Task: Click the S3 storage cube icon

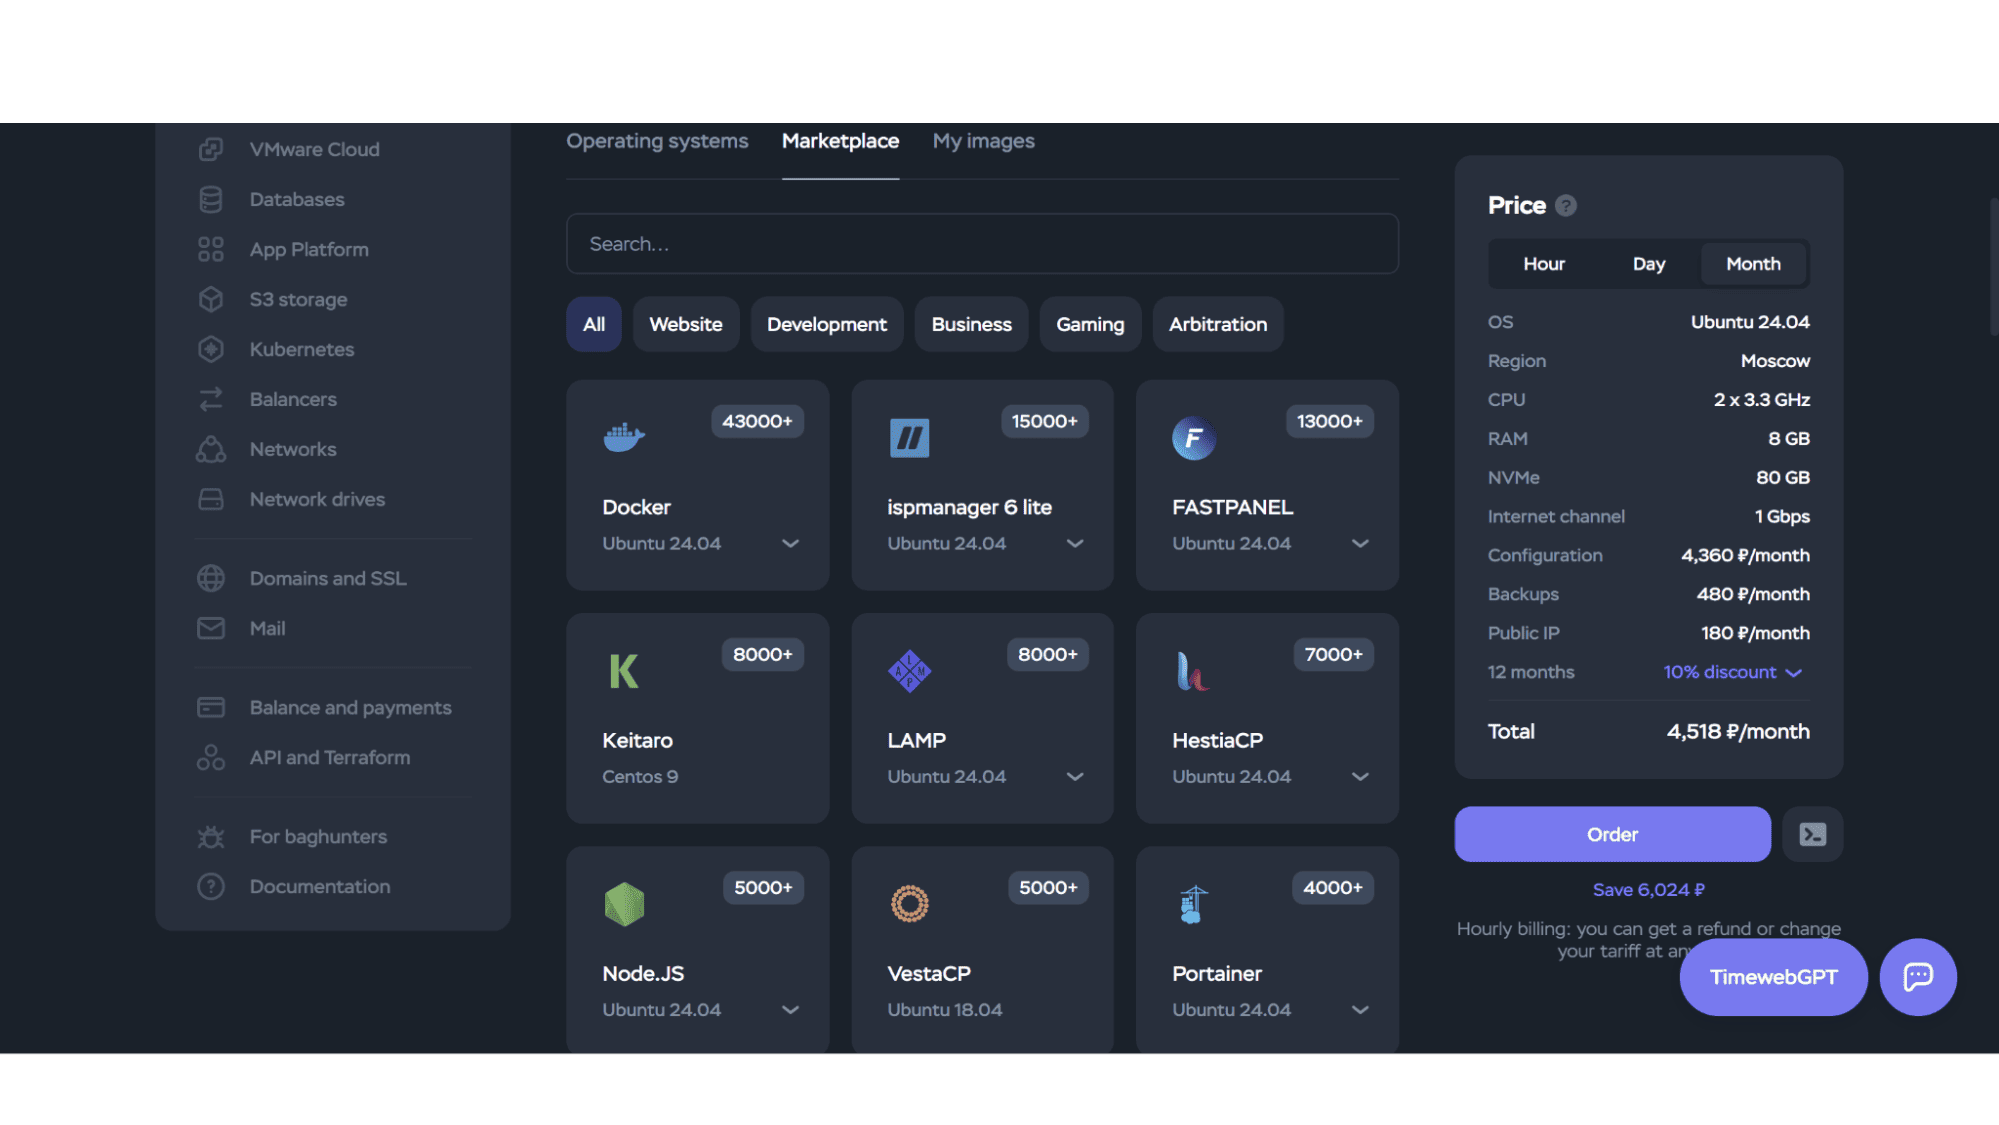Action: 210,299
